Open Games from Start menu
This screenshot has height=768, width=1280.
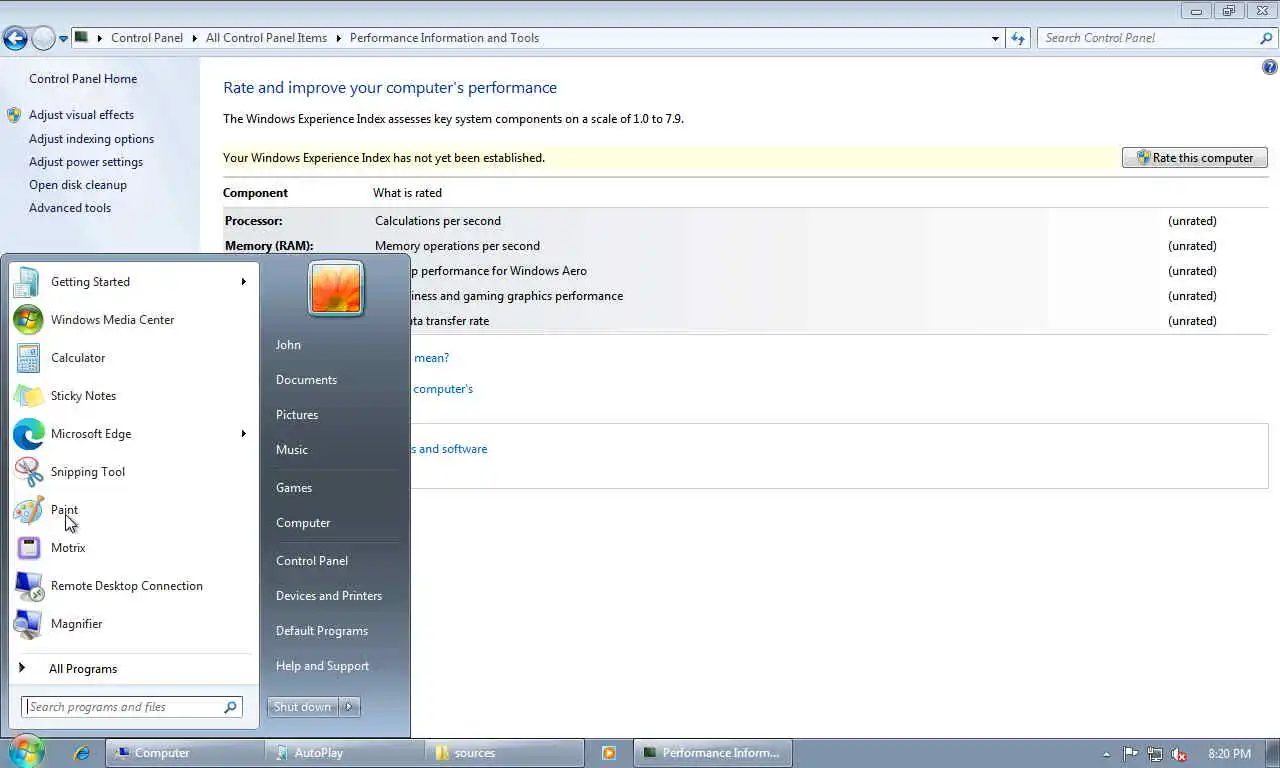pyautogui.click(x=294, y=488)
